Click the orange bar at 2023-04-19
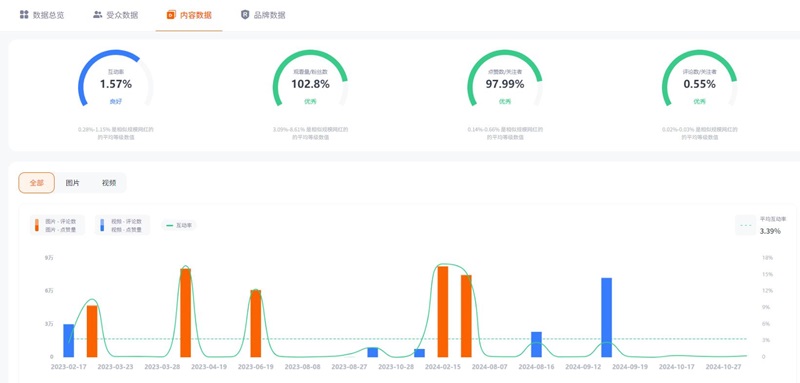 tap(186, 313)
